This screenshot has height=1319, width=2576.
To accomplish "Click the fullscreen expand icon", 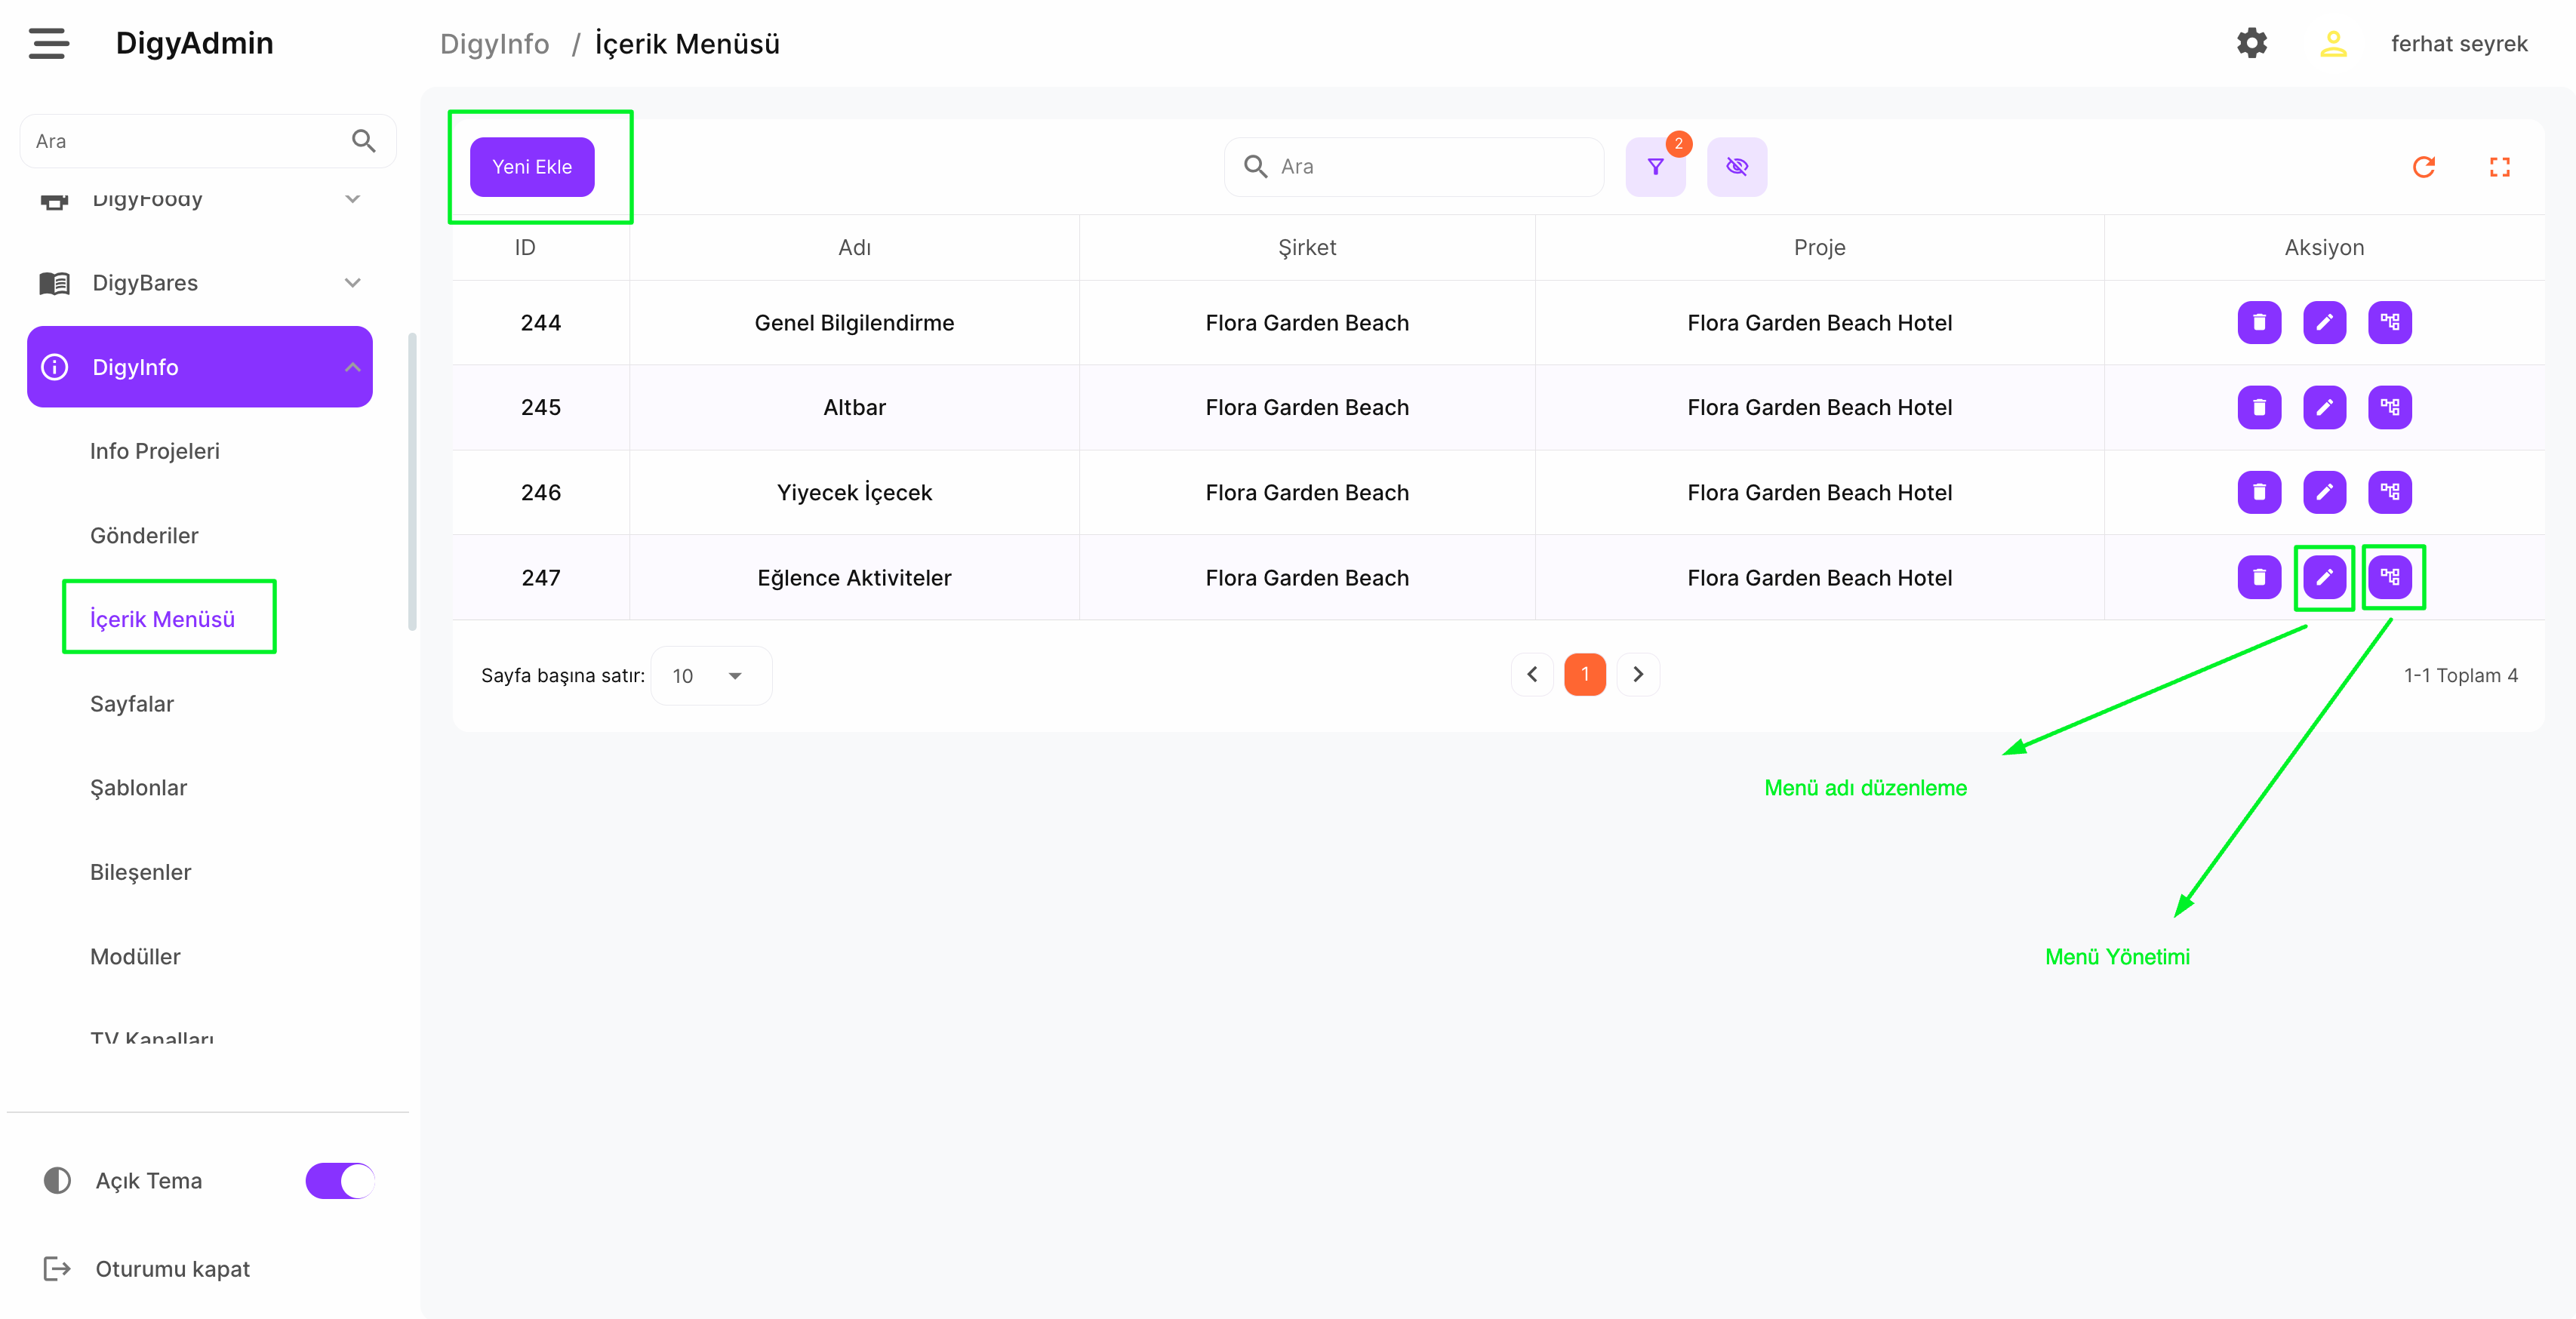I will click(2499, 167).
